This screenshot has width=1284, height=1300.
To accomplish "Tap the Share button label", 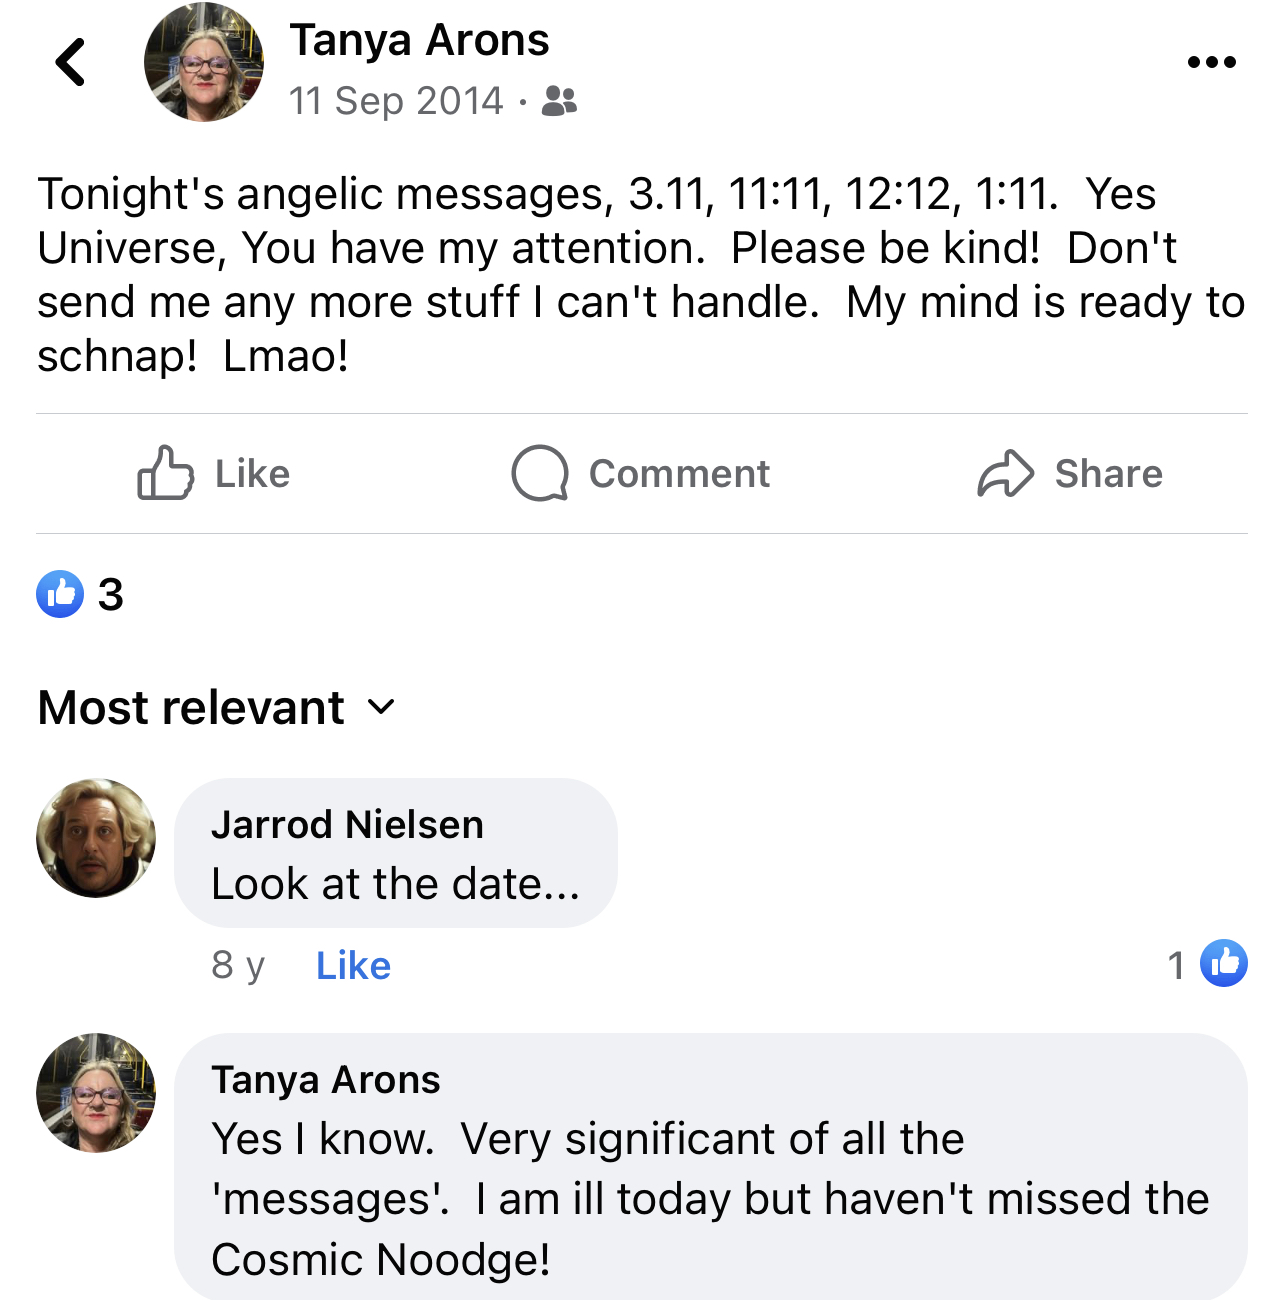I will (1108, 474).
